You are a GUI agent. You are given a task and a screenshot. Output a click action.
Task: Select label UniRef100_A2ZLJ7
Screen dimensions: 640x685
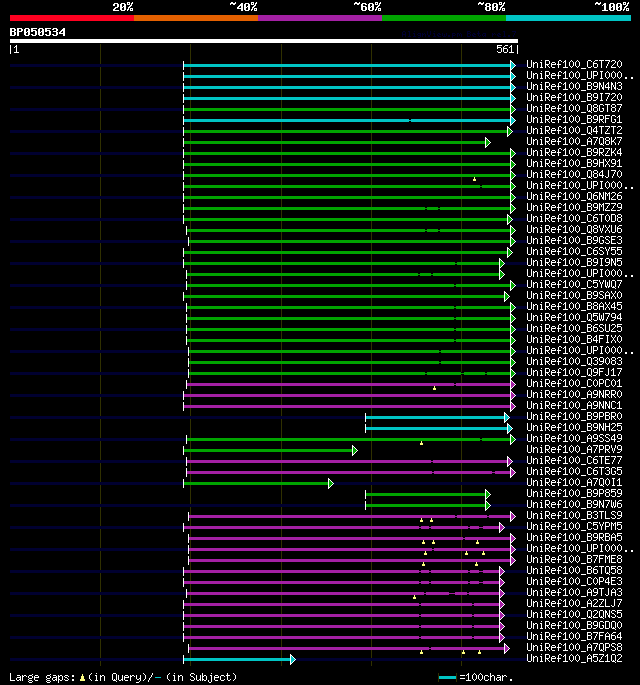pos(574,603)
